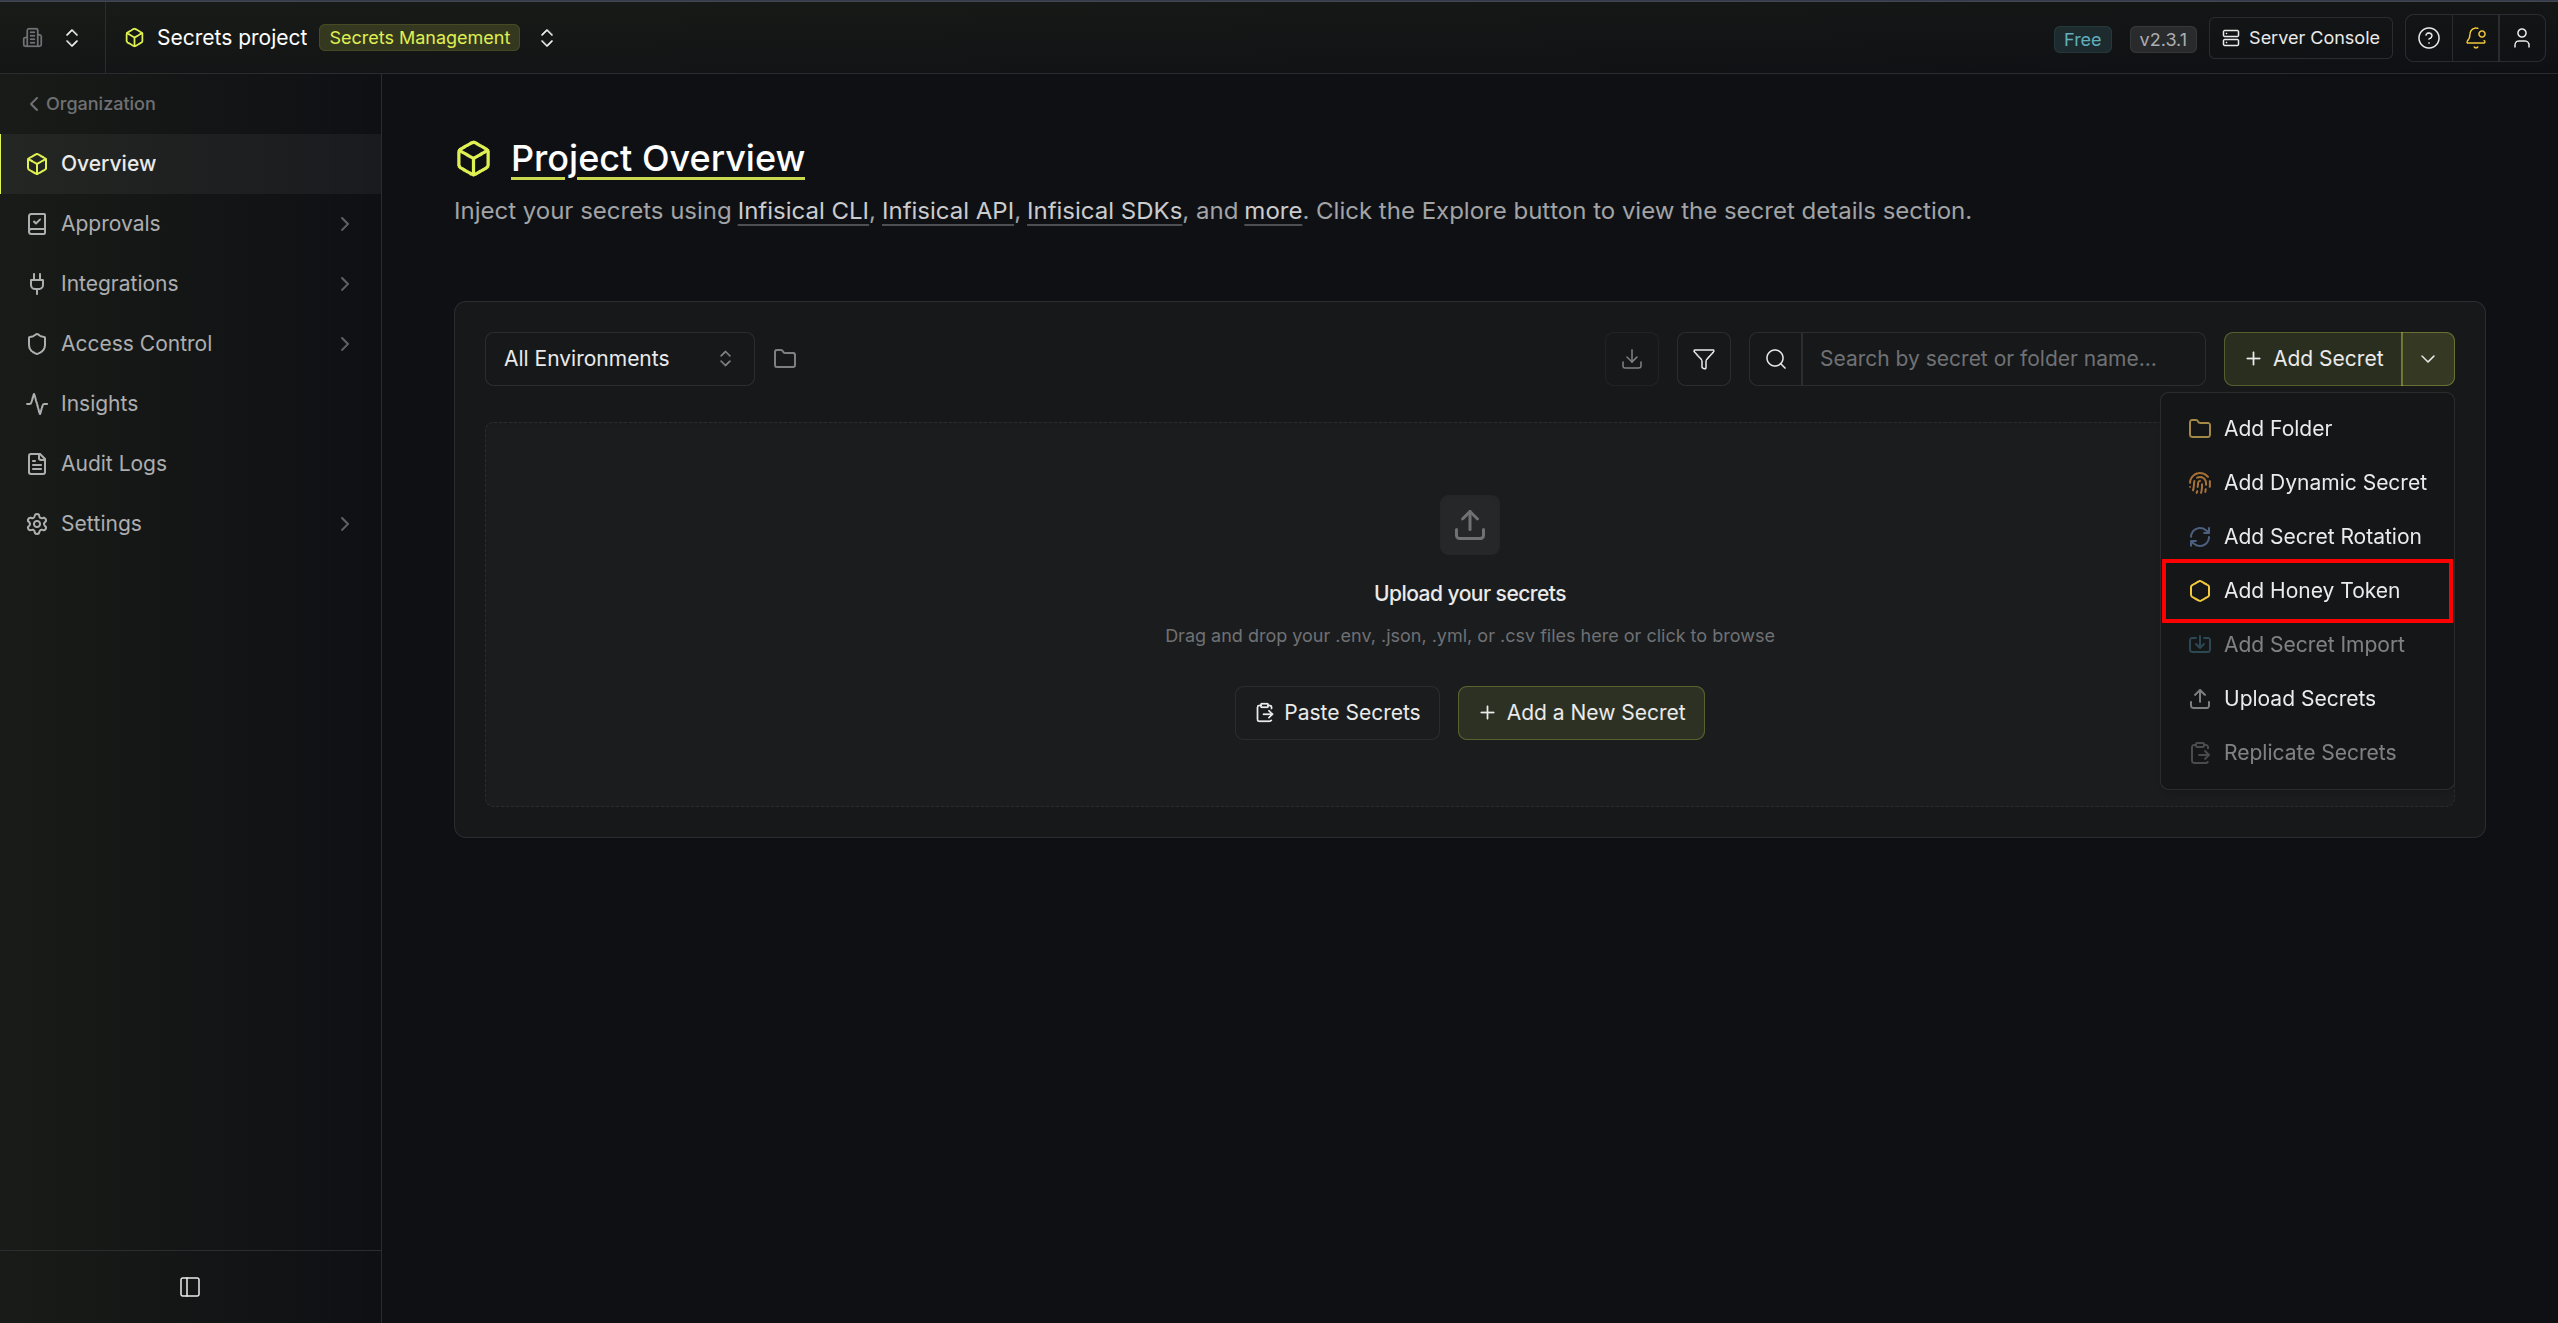Open the Infisical API link
Image resolution: width=2558 pixels, height=1323 pixels.
pyautogui.click(x=948, y=211)
